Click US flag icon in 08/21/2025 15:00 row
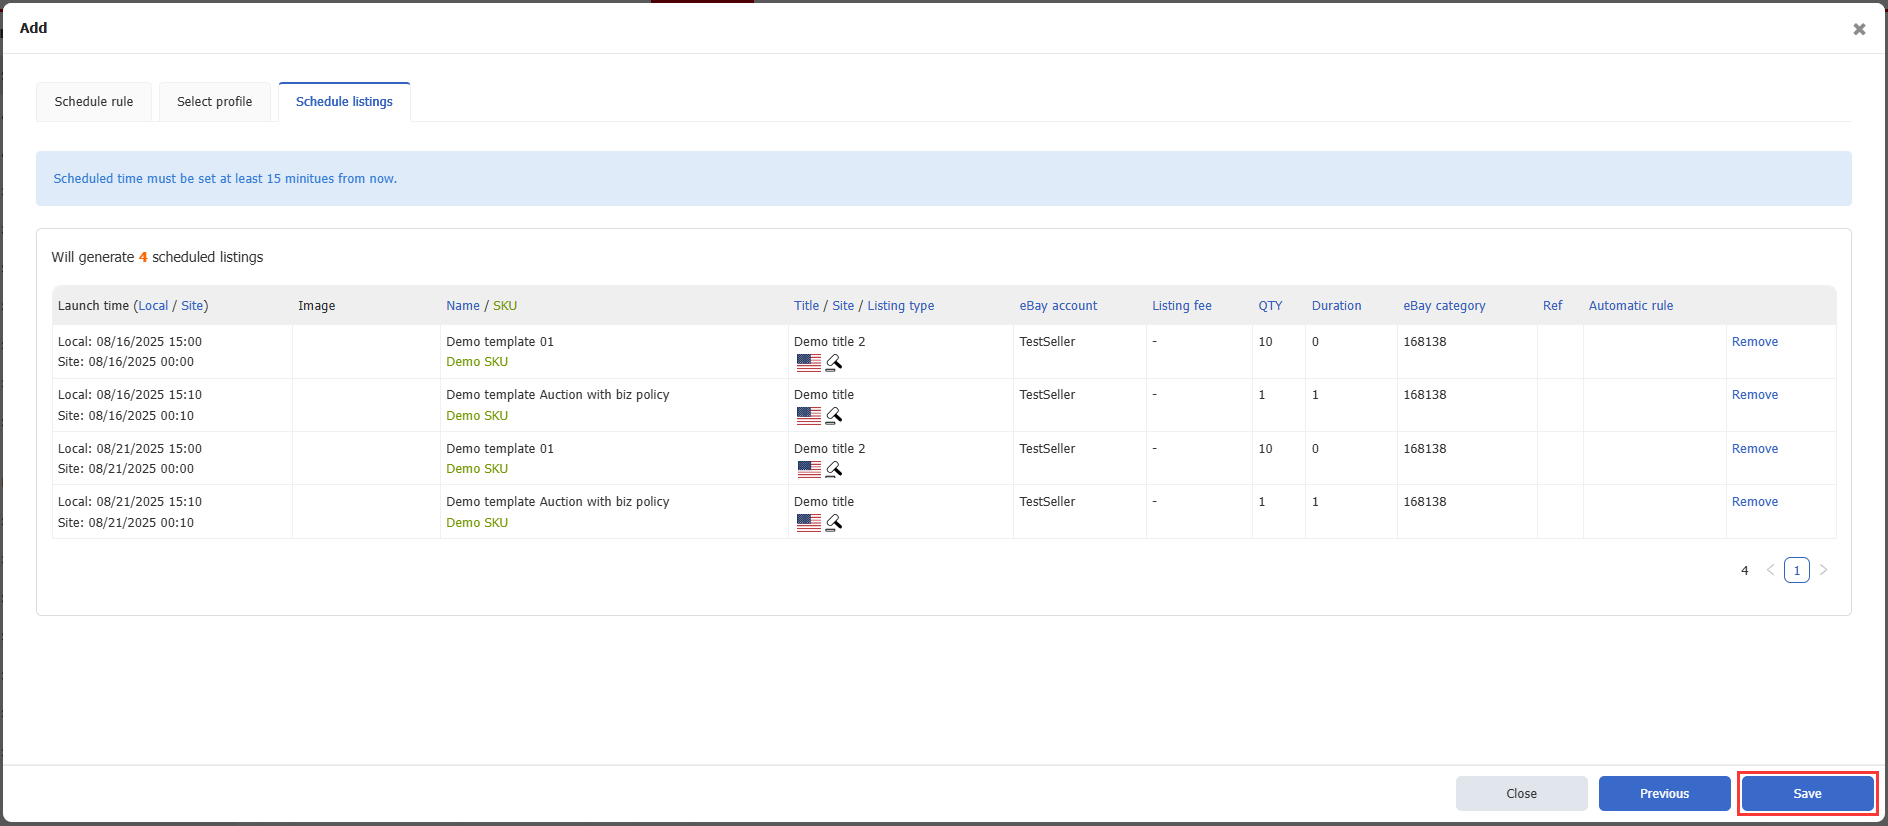1888x826 pixels. pyautogui.click(x=809, y=469)
